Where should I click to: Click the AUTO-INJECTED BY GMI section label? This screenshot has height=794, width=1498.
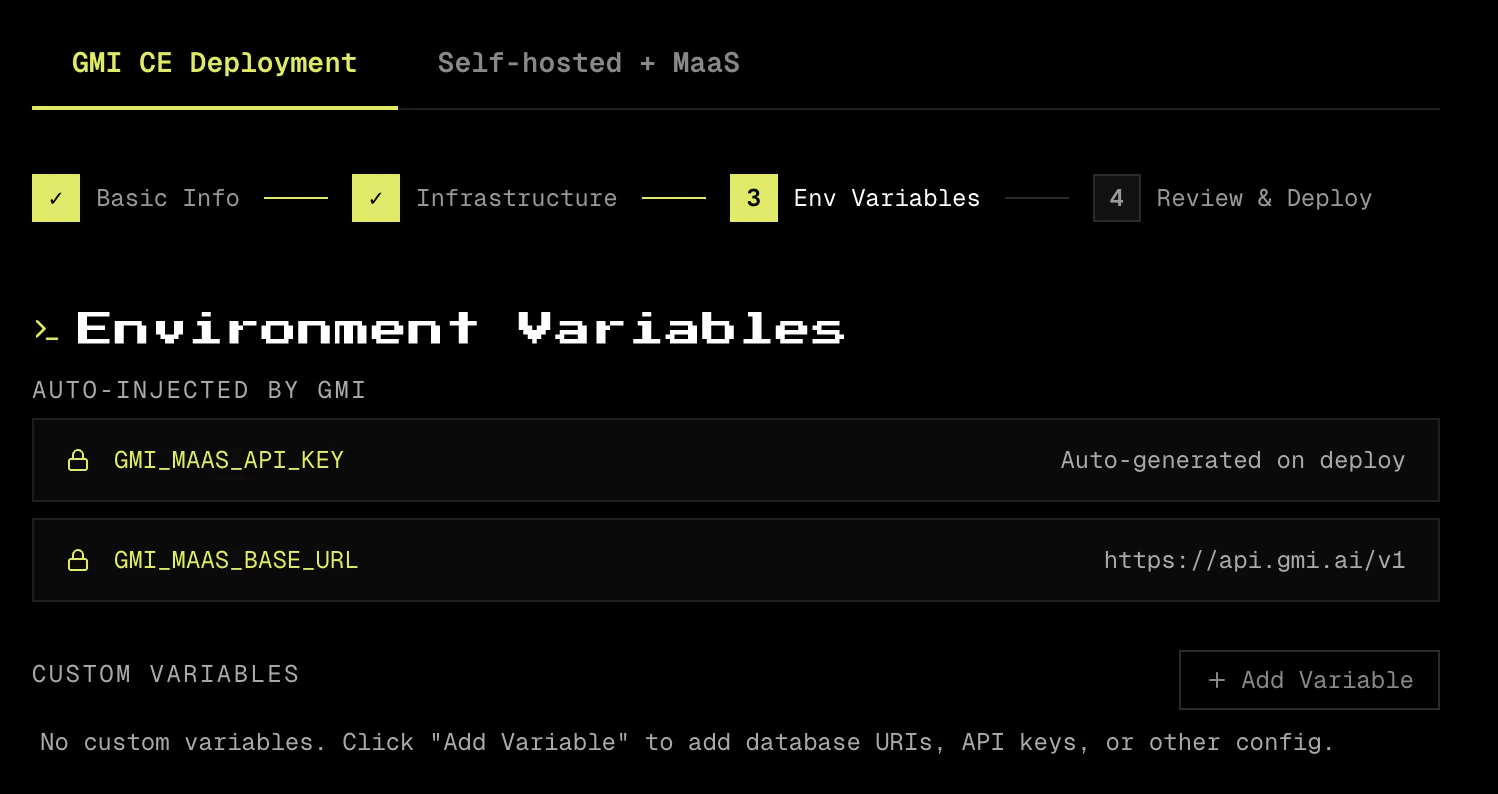coord(200,390)
